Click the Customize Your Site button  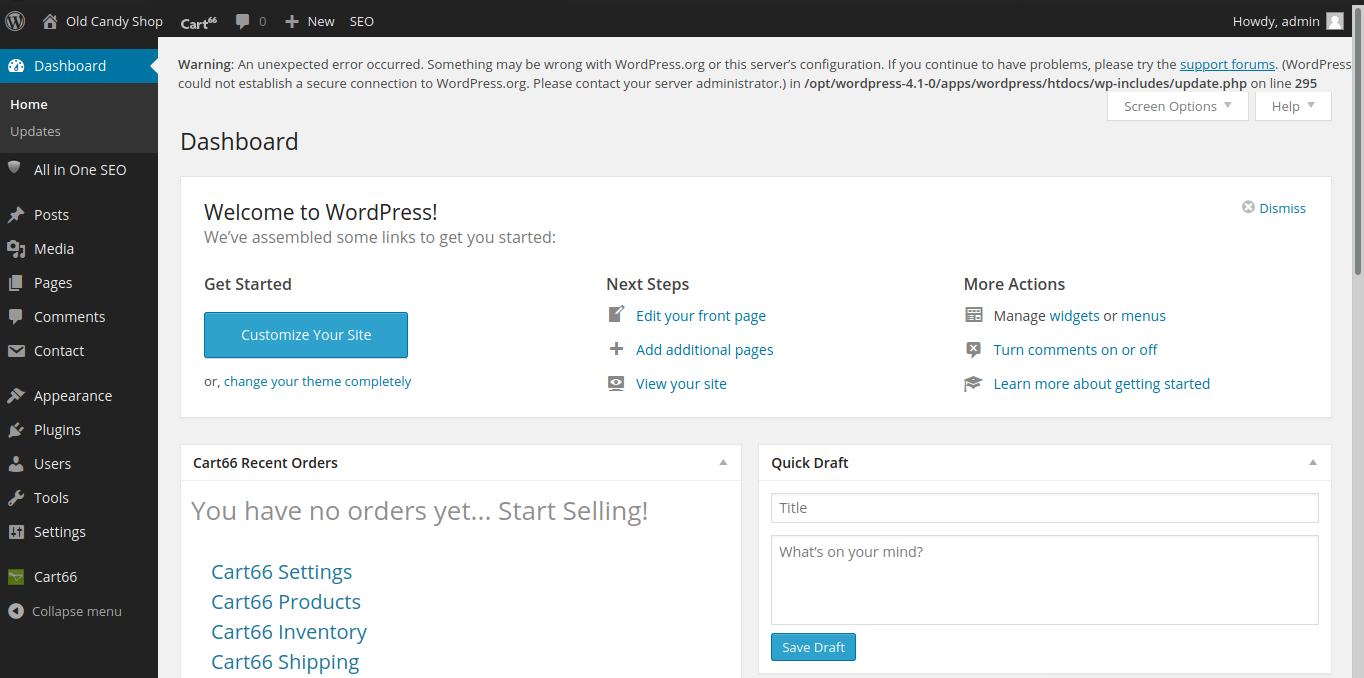pyautogui.click(x=306, y=335)
